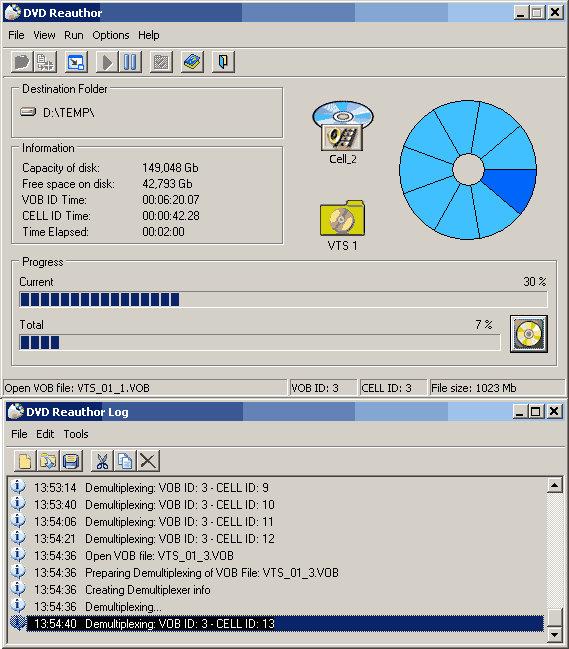Select the 13:54:36 Demultiplexing... log row
This screenshot has width=569, height=649.
[x=98, y=606]
